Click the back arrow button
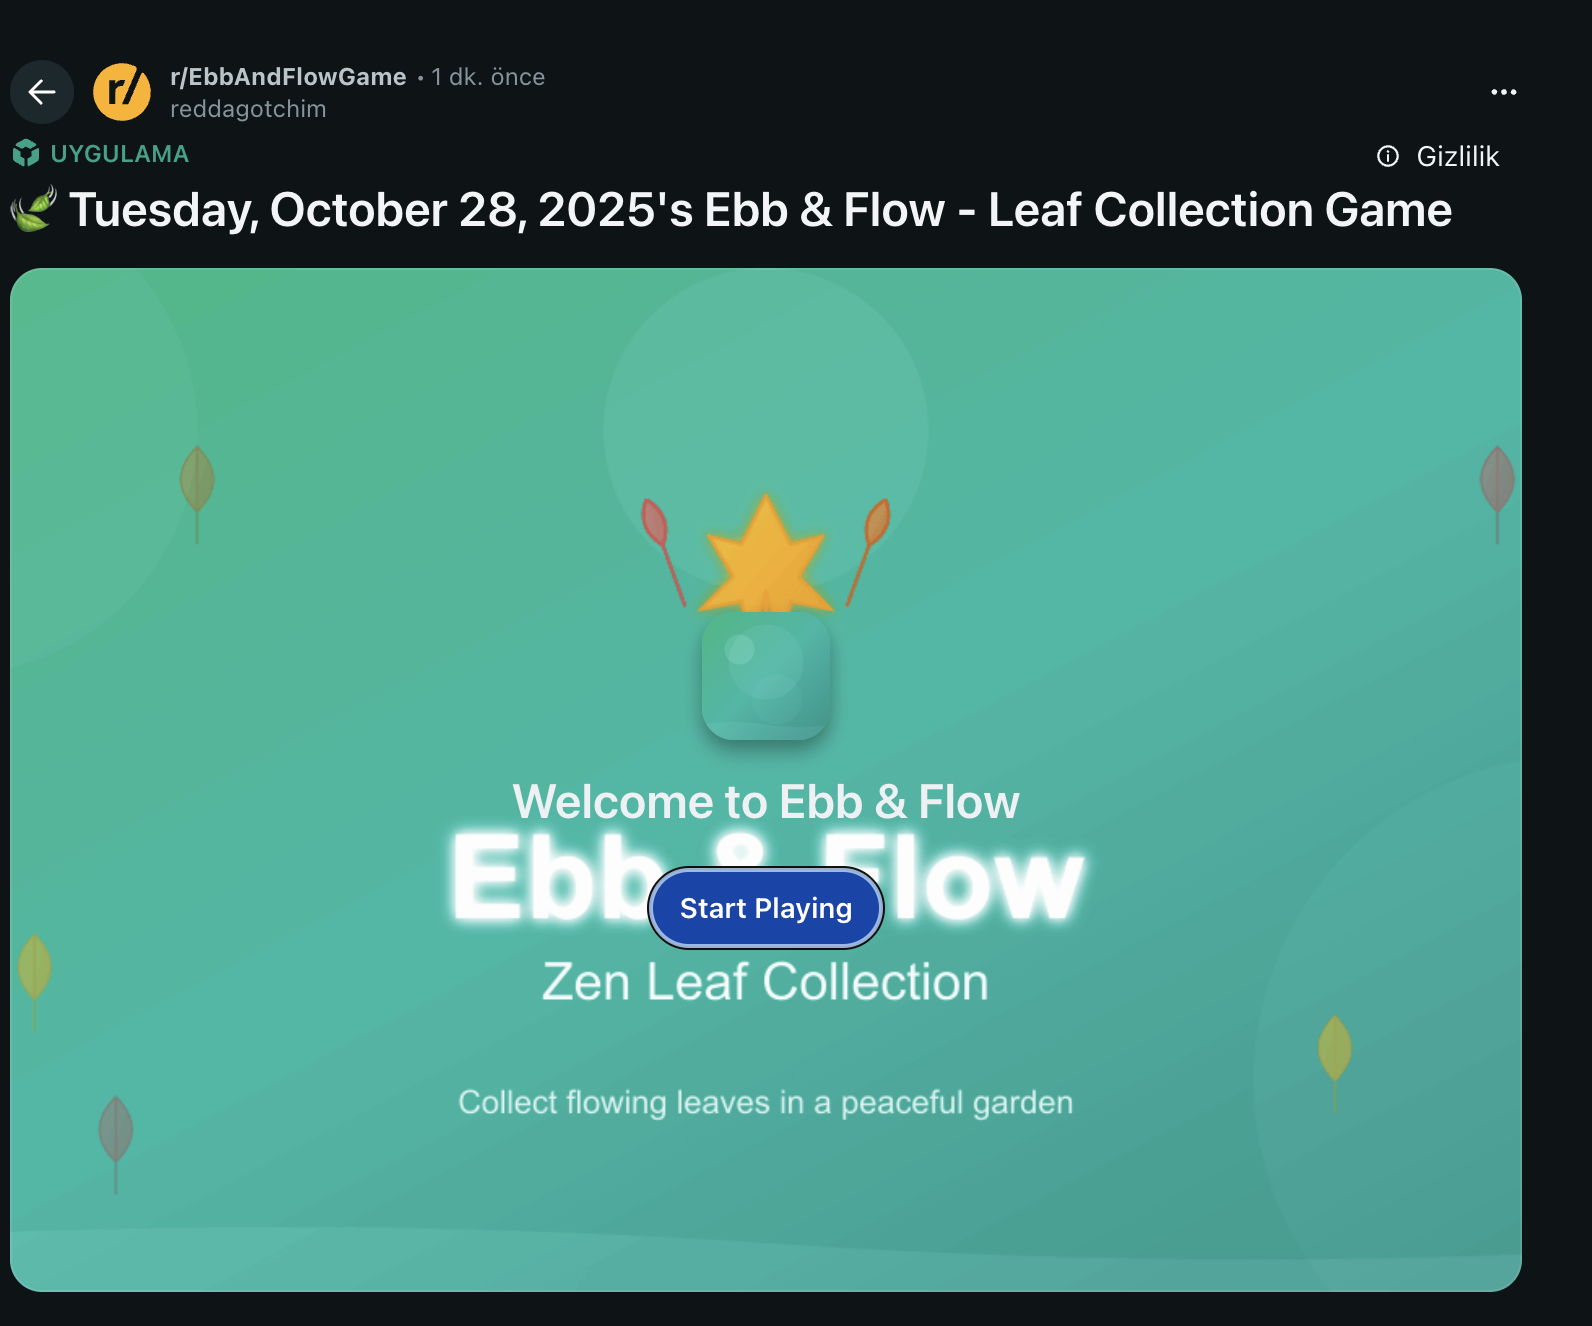 click(42, 92)
